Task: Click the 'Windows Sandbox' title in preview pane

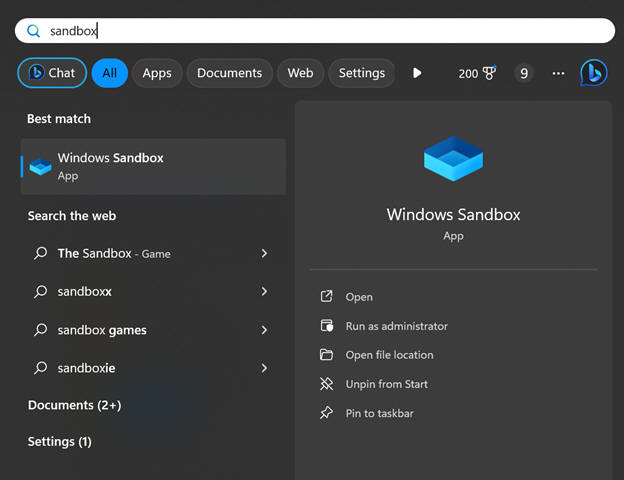Action: click(x=453, y=215)
